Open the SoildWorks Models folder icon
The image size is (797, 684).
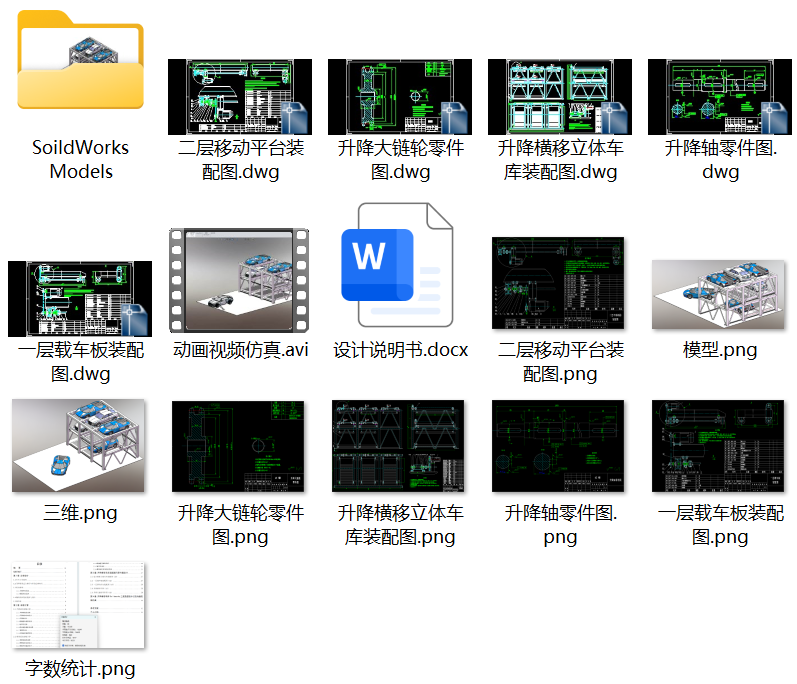click(80, 60)
